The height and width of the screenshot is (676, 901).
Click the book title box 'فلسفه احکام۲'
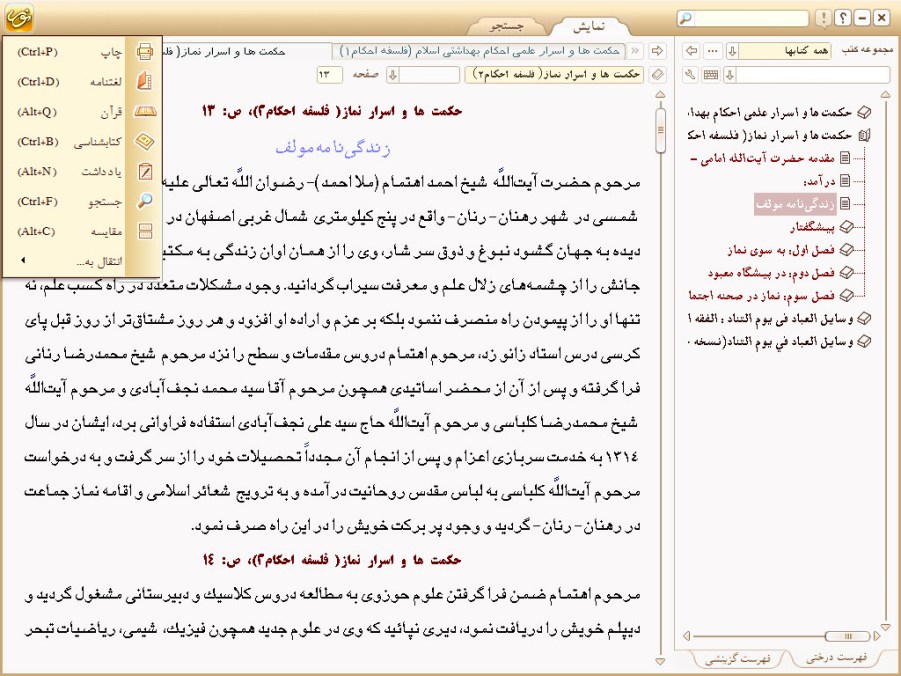point(555,74)
